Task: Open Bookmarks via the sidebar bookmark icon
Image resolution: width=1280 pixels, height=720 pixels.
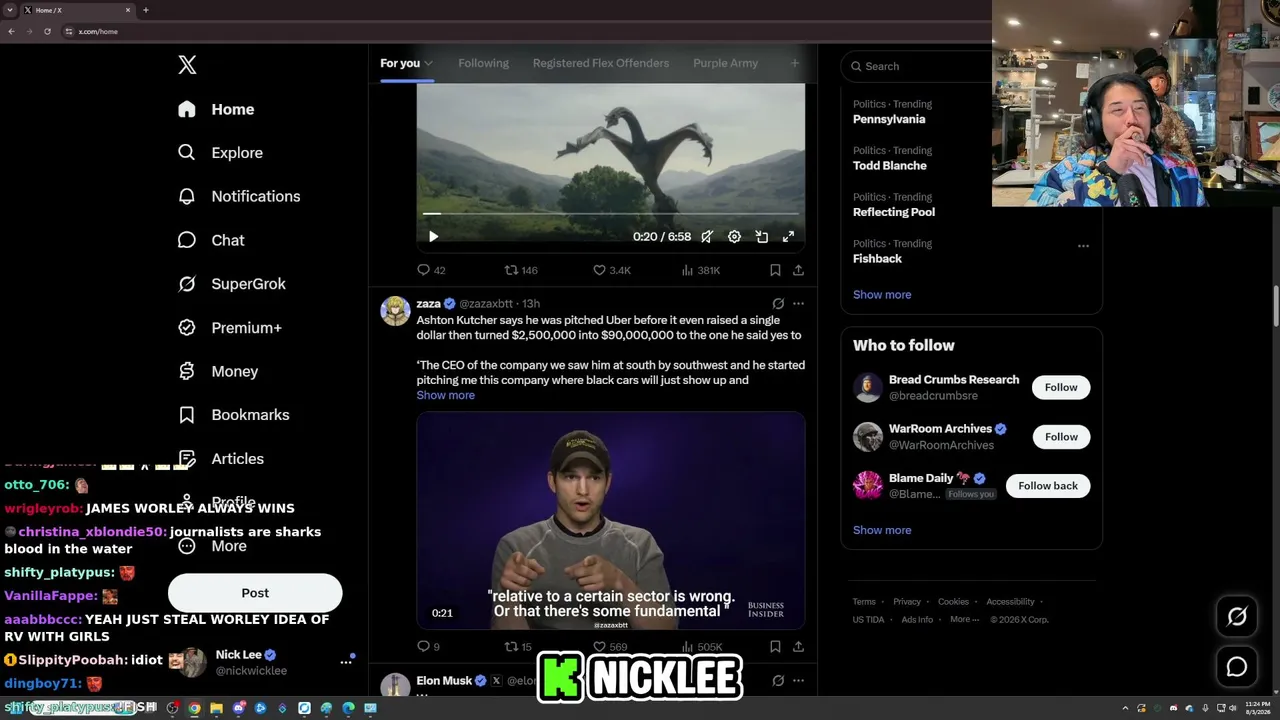Action: point(187,415)
